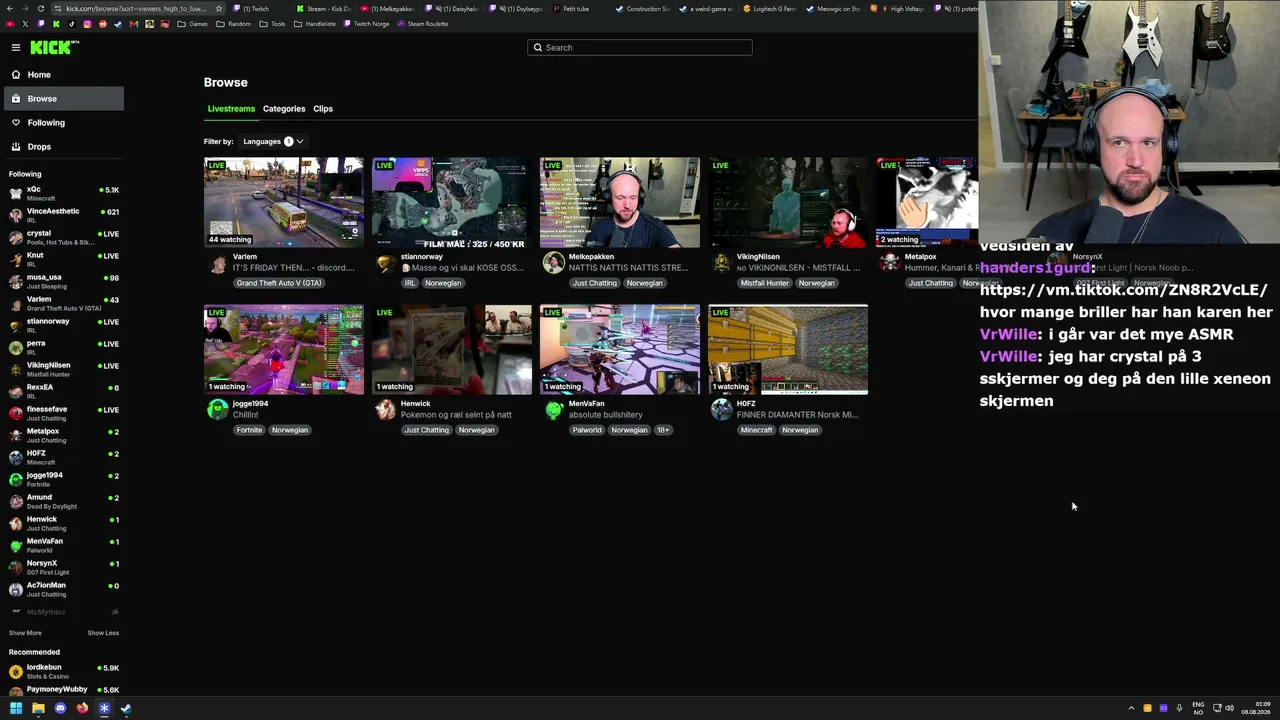
Task: Open Twitch Norge bookmark
Action: (366, 24)
